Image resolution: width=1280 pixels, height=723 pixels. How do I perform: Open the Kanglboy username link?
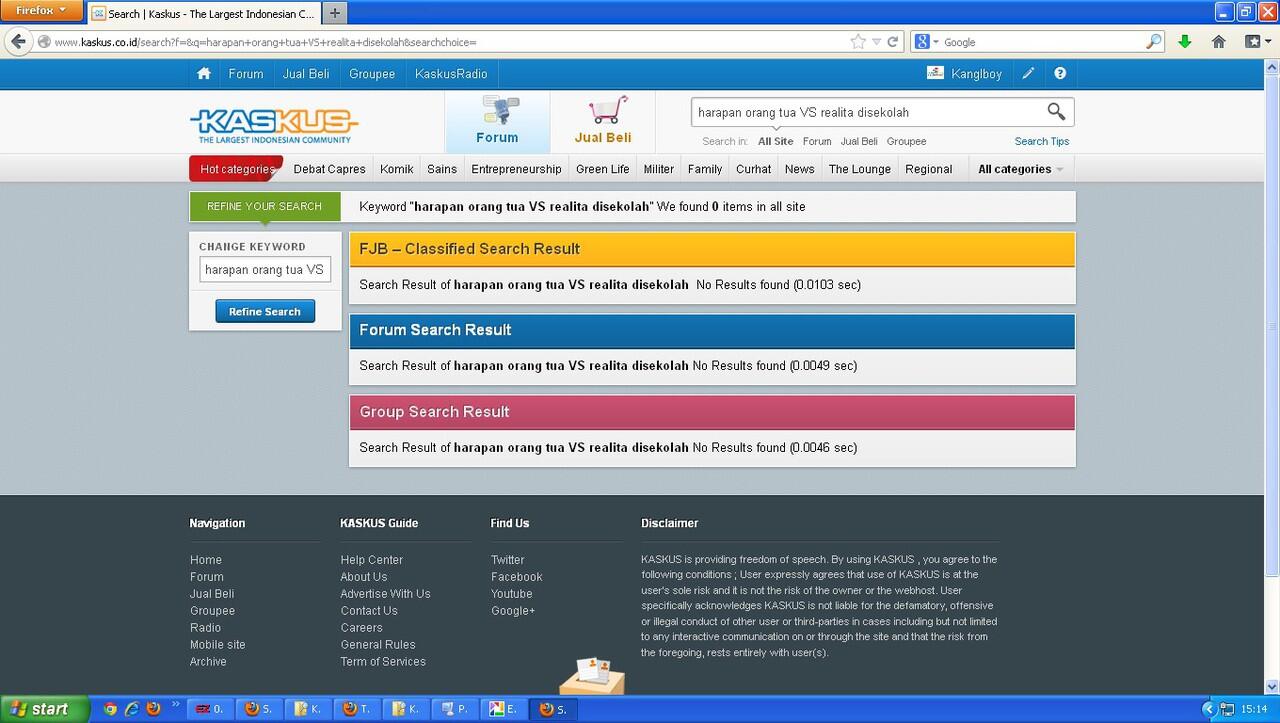pos(977,74)
